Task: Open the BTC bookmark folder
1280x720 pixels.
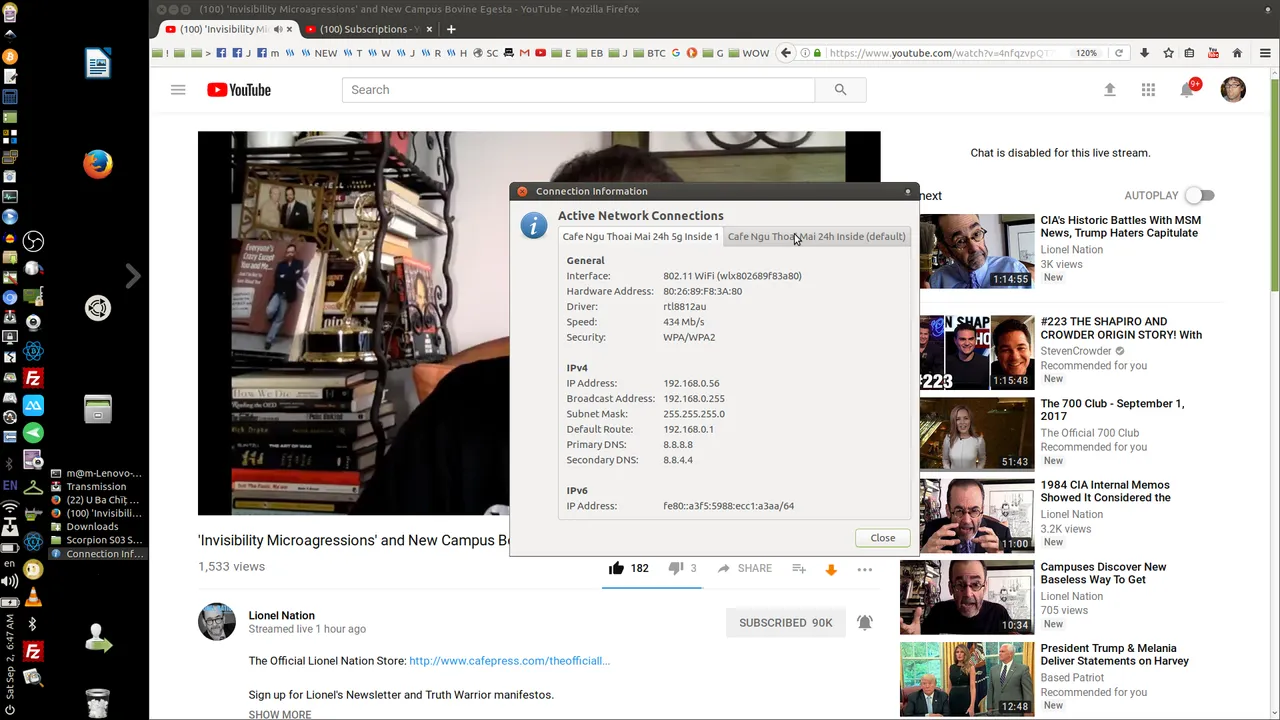Action: pyautogui.click(x=649, y=53)
